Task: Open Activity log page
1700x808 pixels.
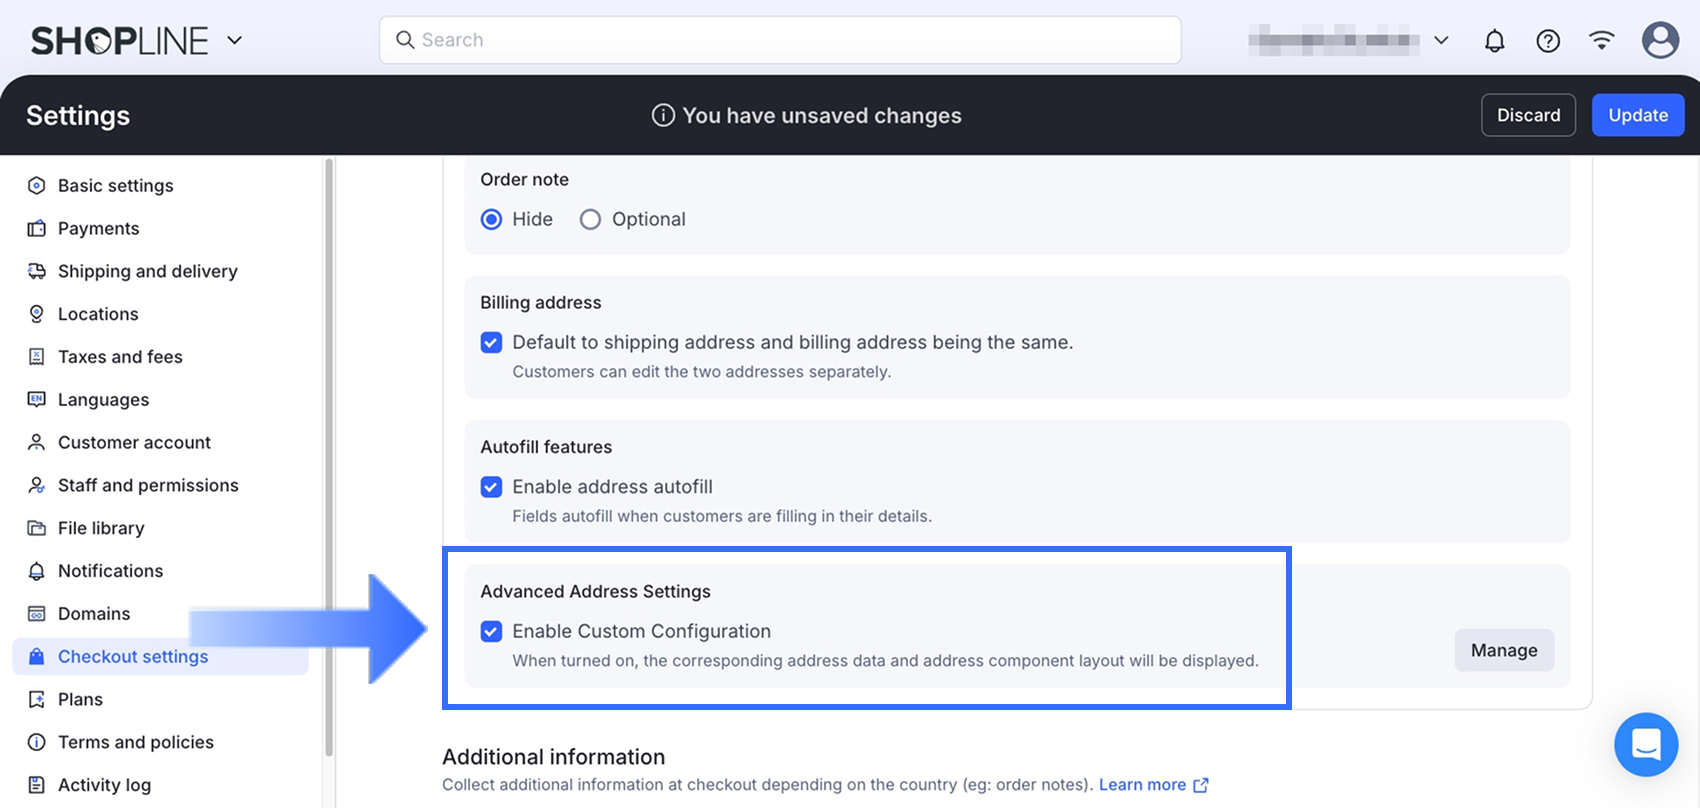Action: point(104,785)
